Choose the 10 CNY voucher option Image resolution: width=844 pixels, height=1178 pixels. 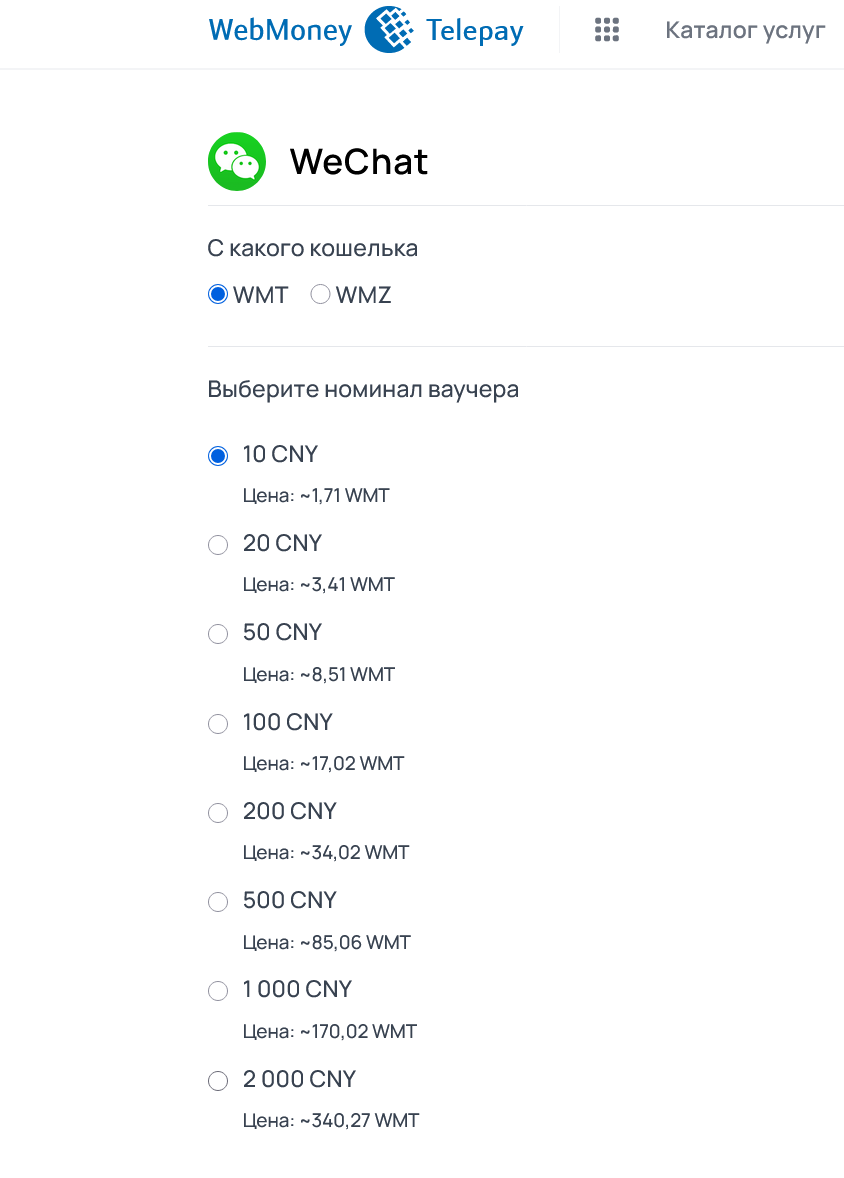[218, 456]
